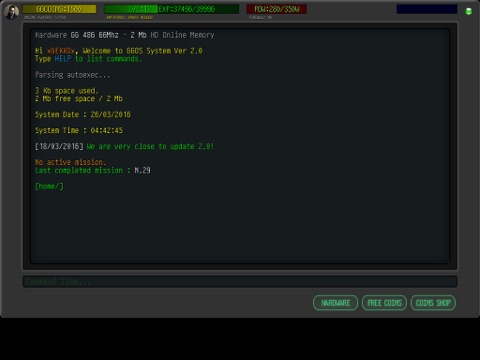
Task: Click the yellow GCoins balance bar
Action: tap(59, 9)
